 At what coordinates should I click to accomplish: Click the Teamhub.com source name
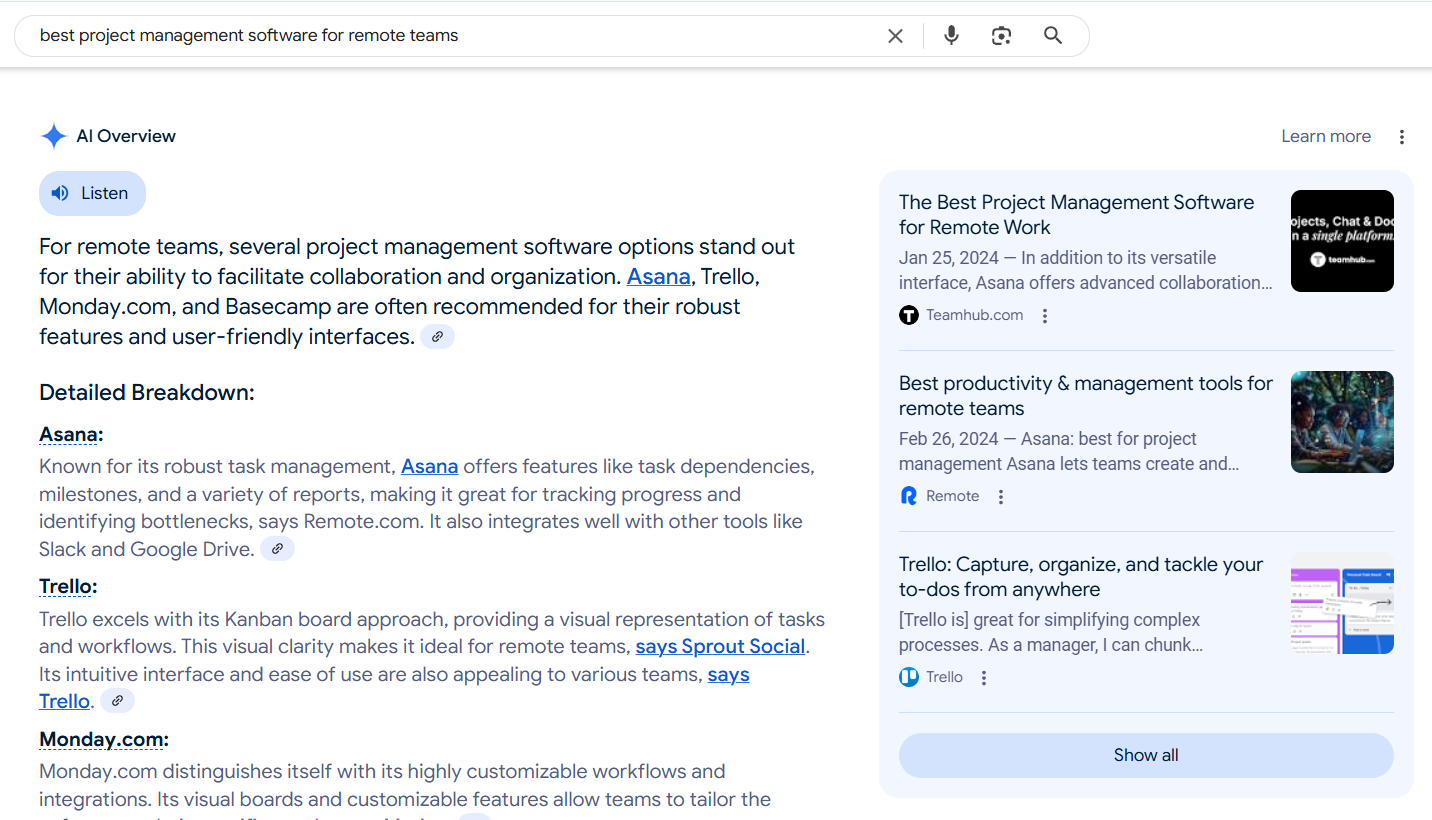pos(975,315)
